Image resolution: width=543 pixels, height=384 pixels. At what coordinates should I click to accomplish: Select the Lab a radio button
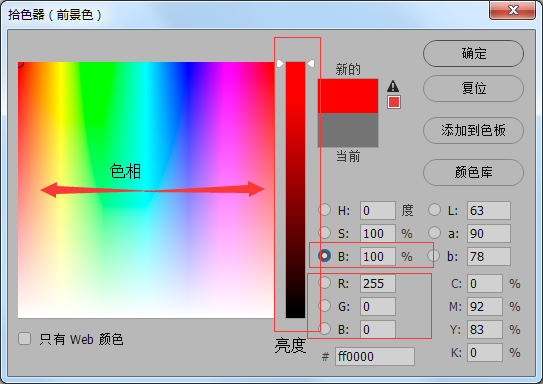[434, 233]
